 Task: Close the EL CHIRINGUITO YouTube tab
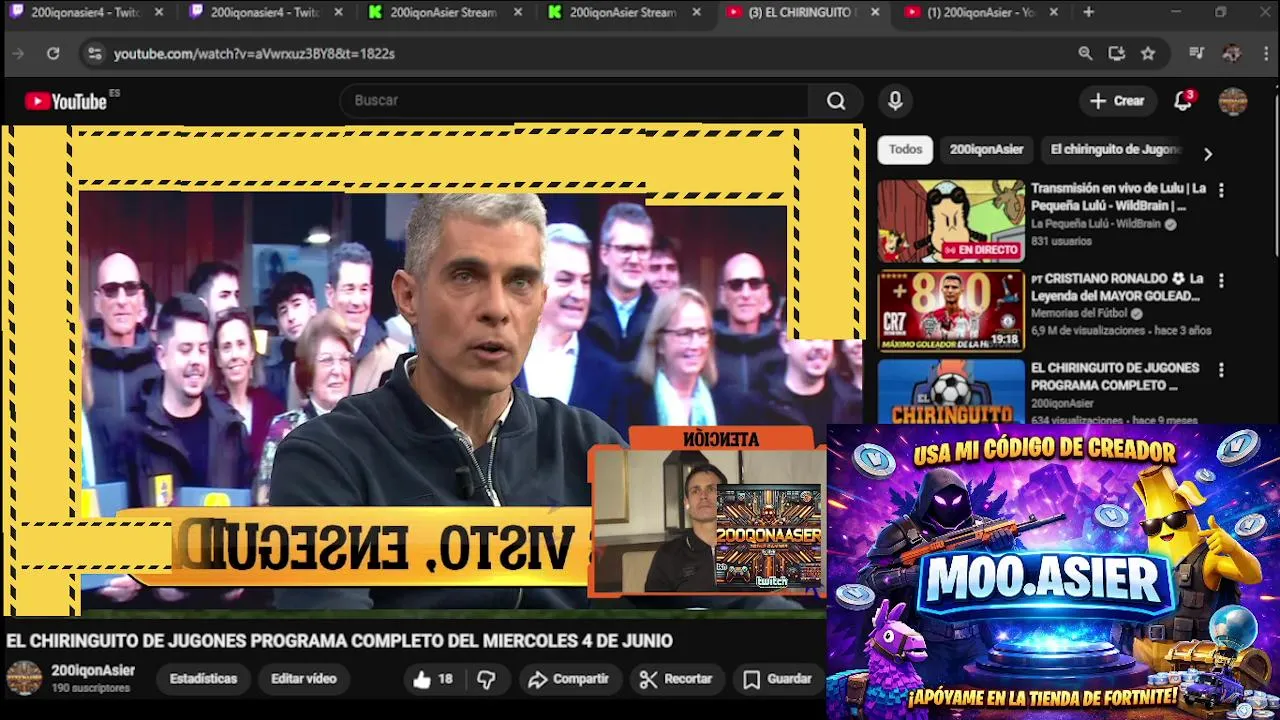click(875, 12)
